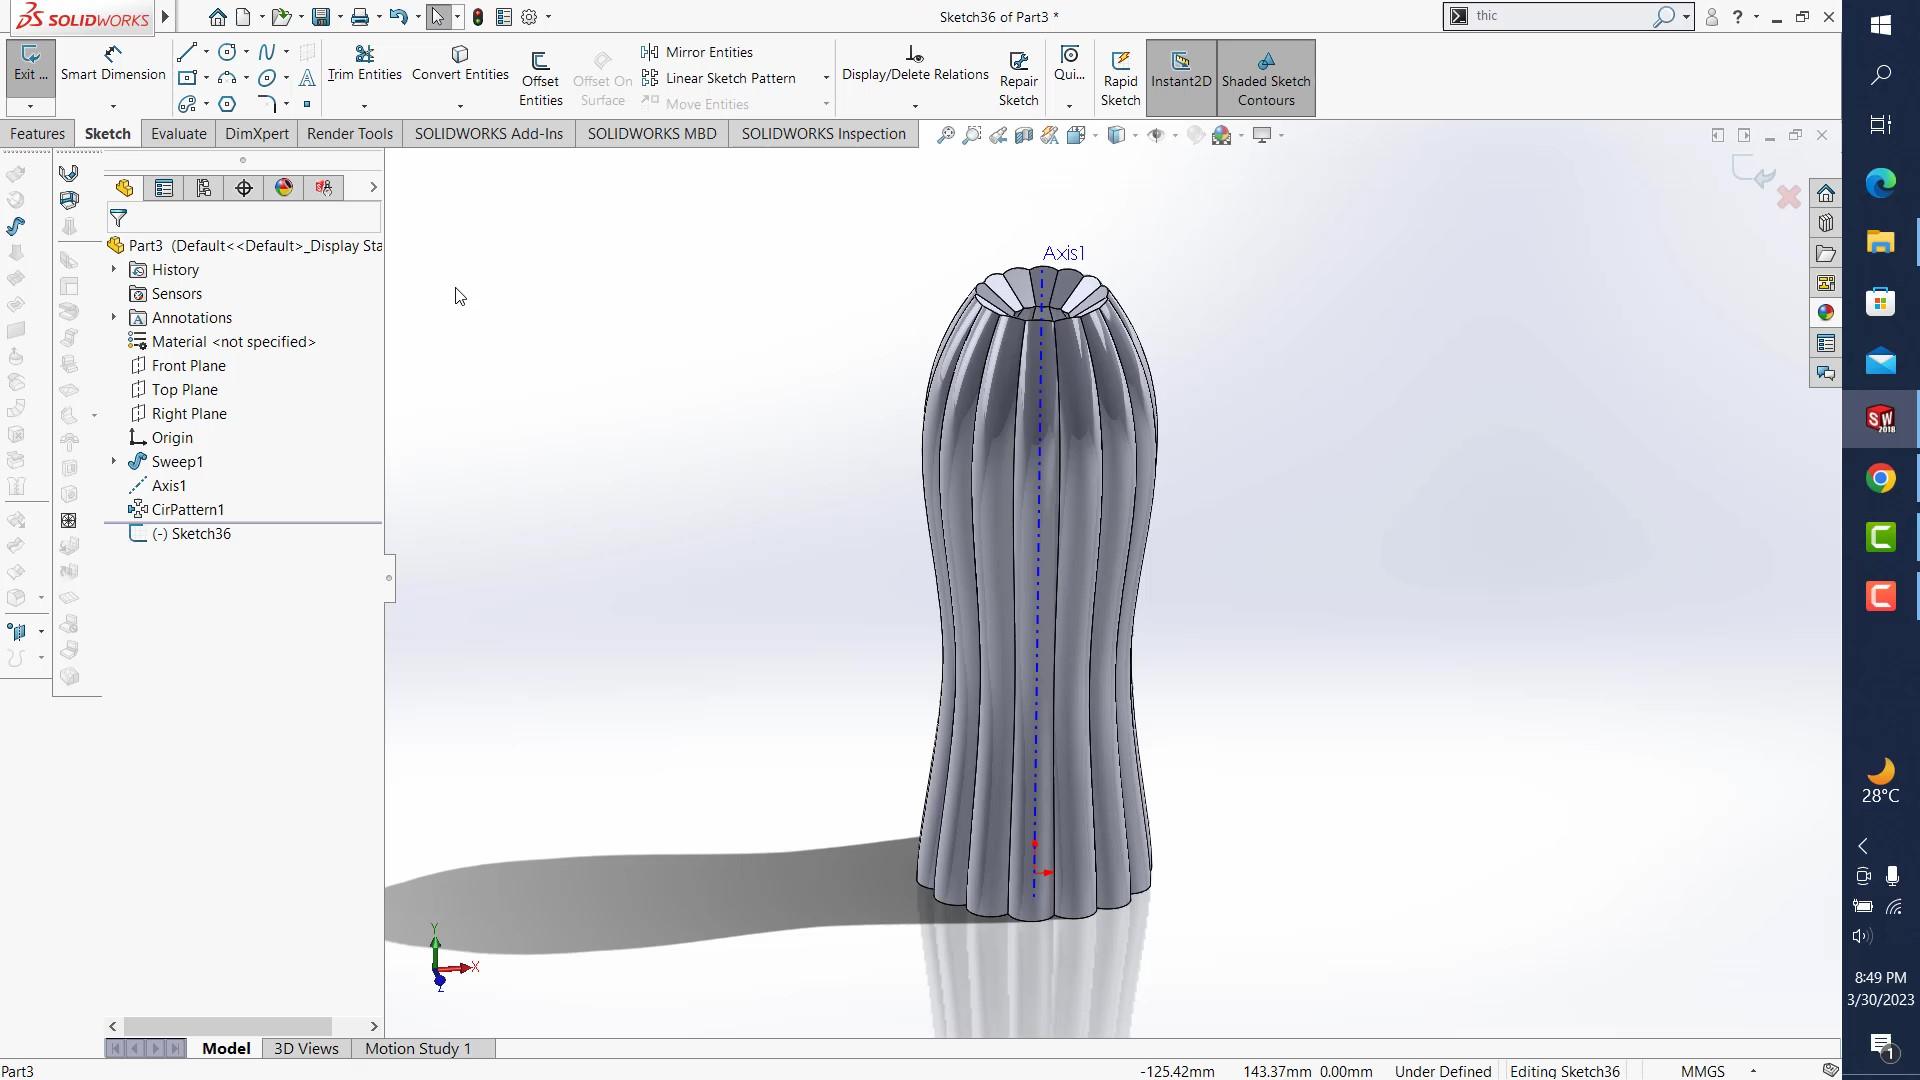Screen dimensions: 1920x1080
Task: Select the Smart Dimension tool
Action: 113,63
